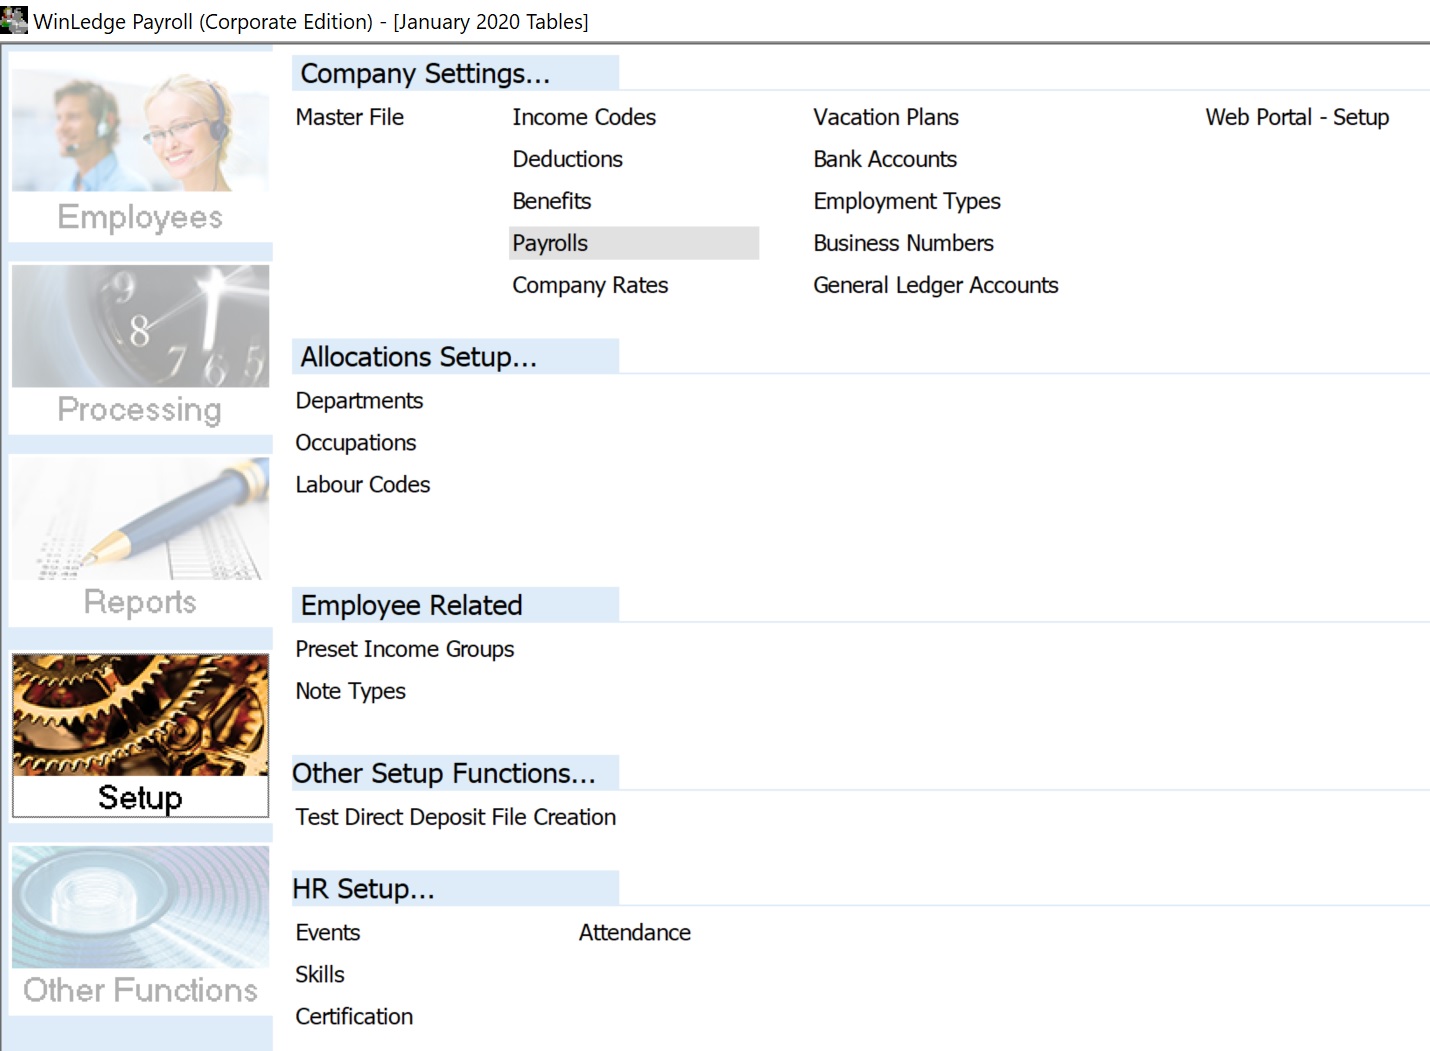Open Web Portal - Setup
This screenshot has width=1430, height=1051.
tap(1297, 117)
